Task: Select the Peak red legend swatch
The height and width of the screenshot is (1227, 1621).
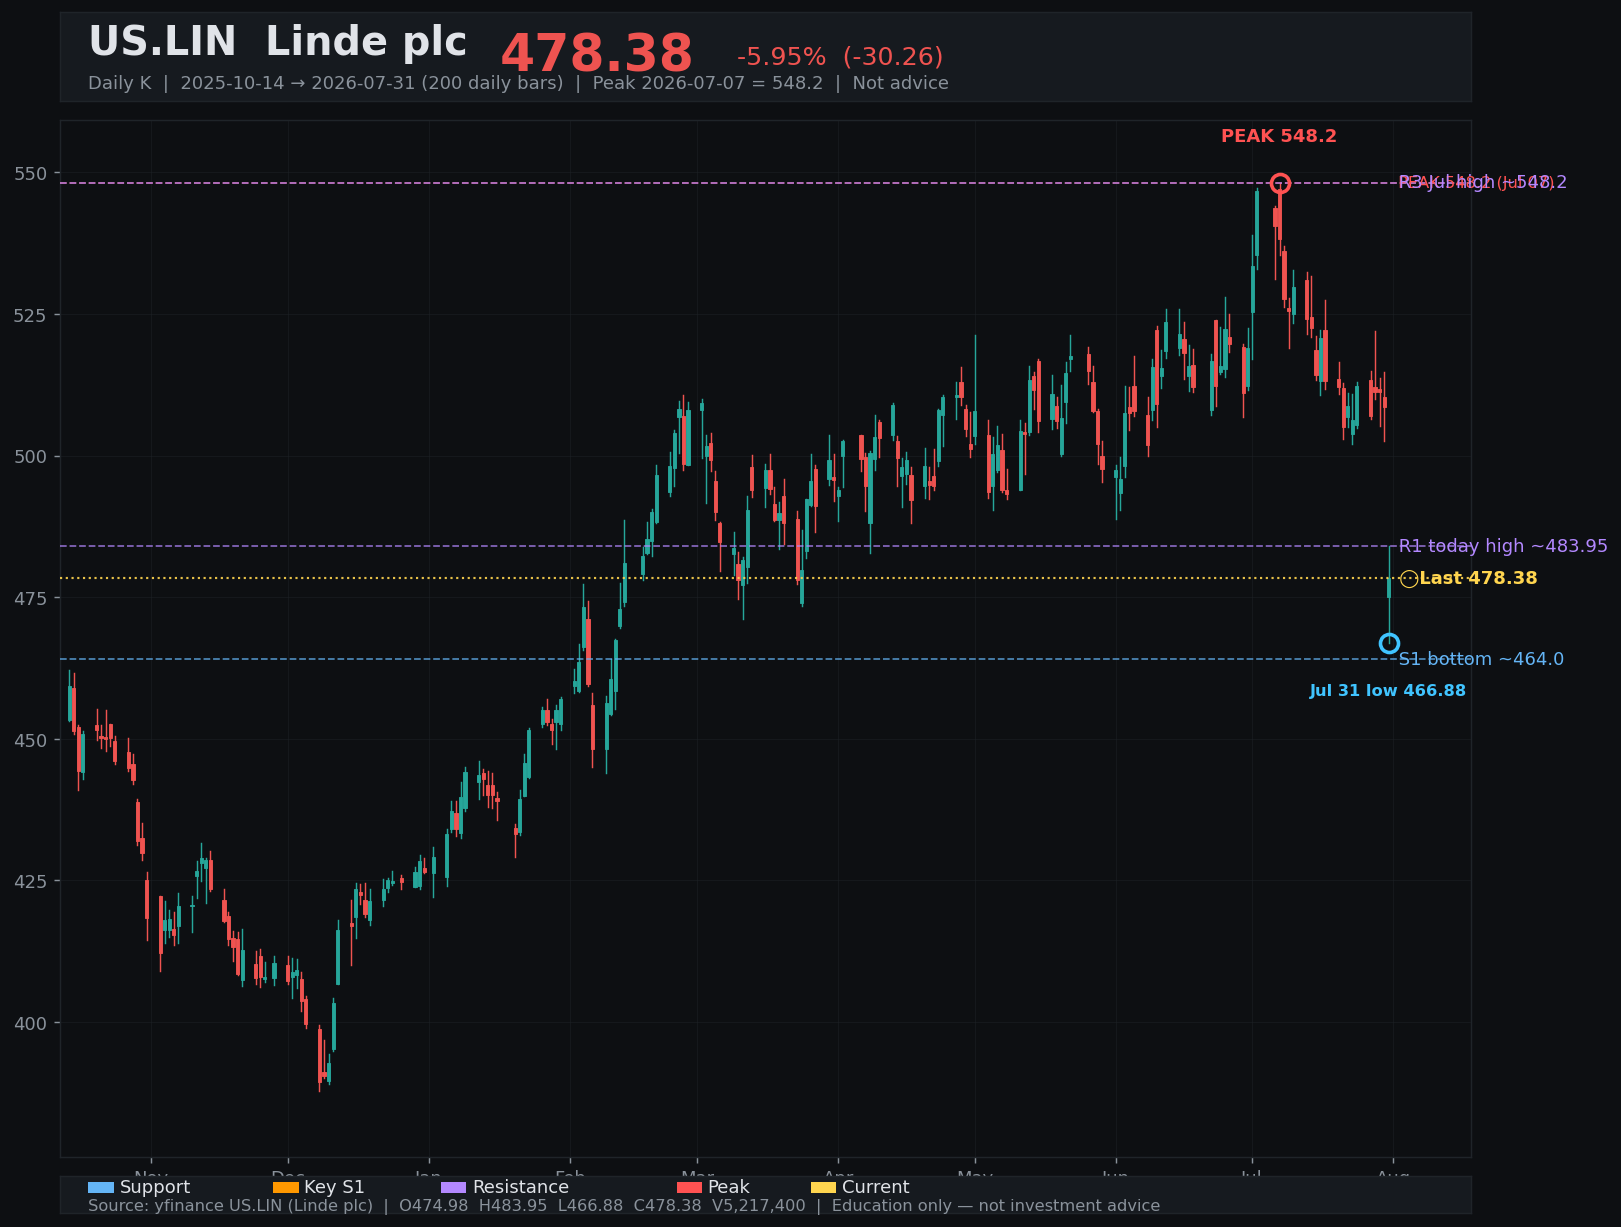Action: (689, 1188)
